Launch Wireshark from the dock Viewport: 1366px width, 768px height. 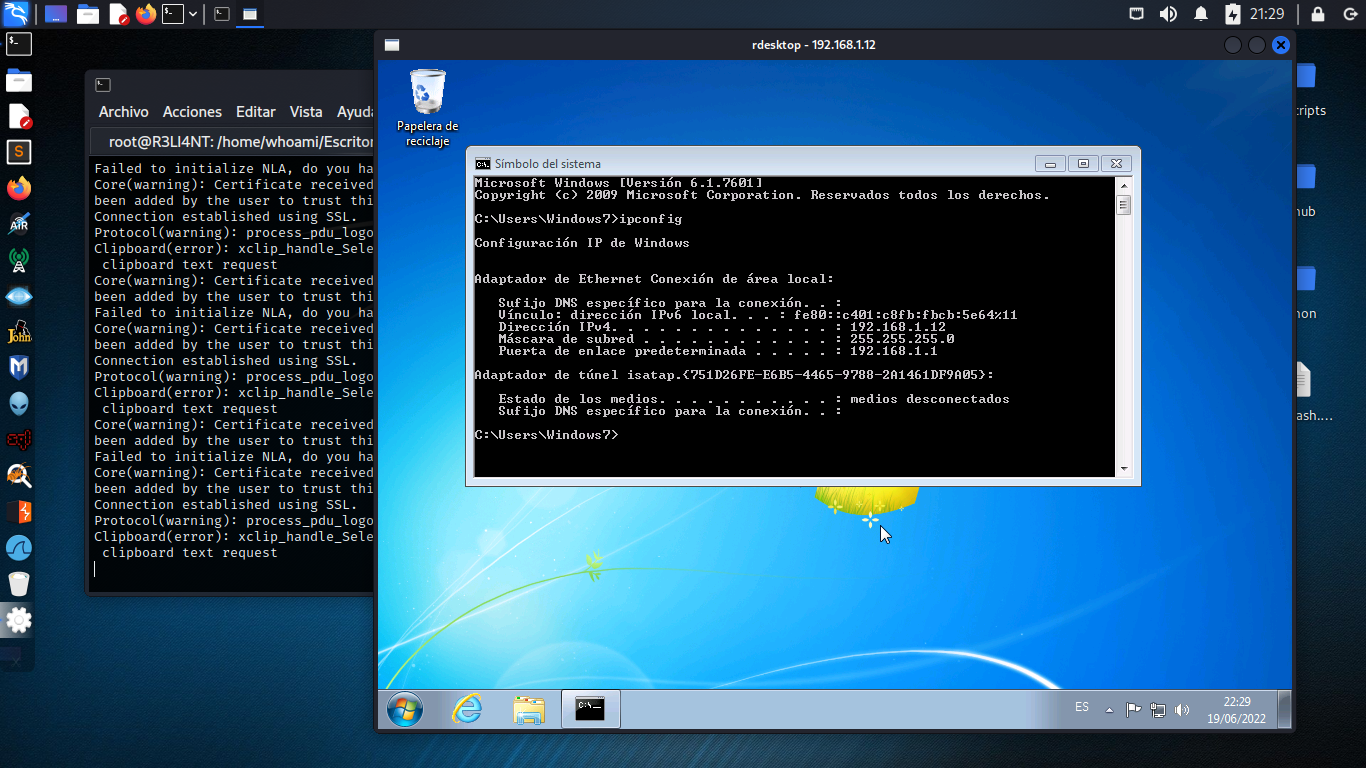pyautogui.click(x=19, y=548)
